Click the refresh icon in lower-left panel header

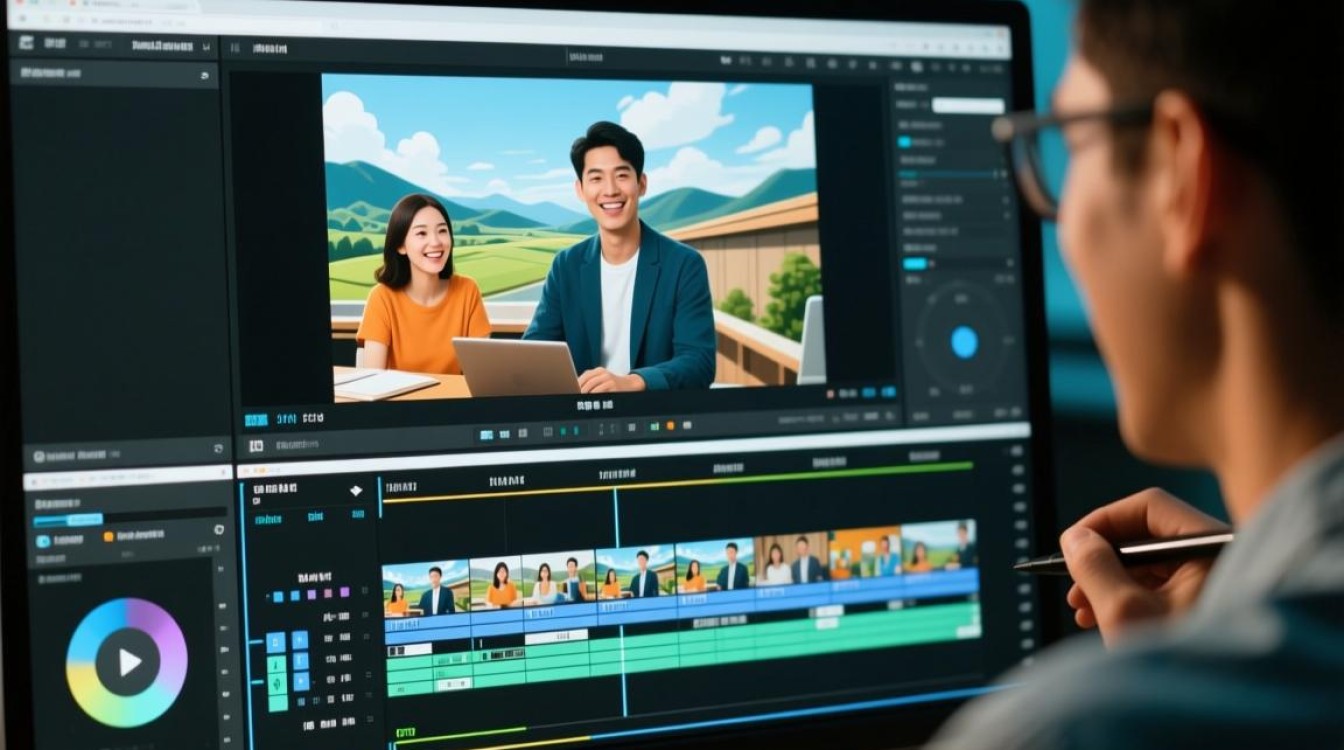click(x=218, y=449)
